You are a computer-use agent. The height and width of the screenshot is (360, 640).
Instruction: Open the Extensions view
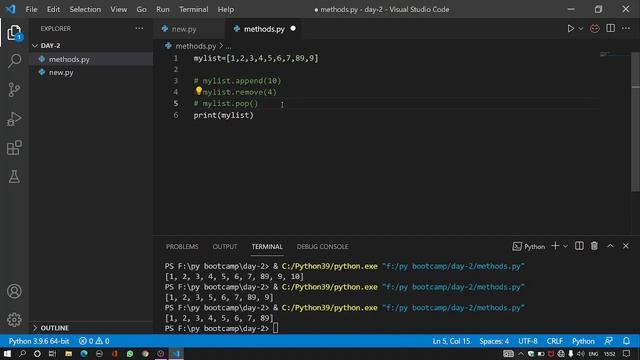coord(14,148)
